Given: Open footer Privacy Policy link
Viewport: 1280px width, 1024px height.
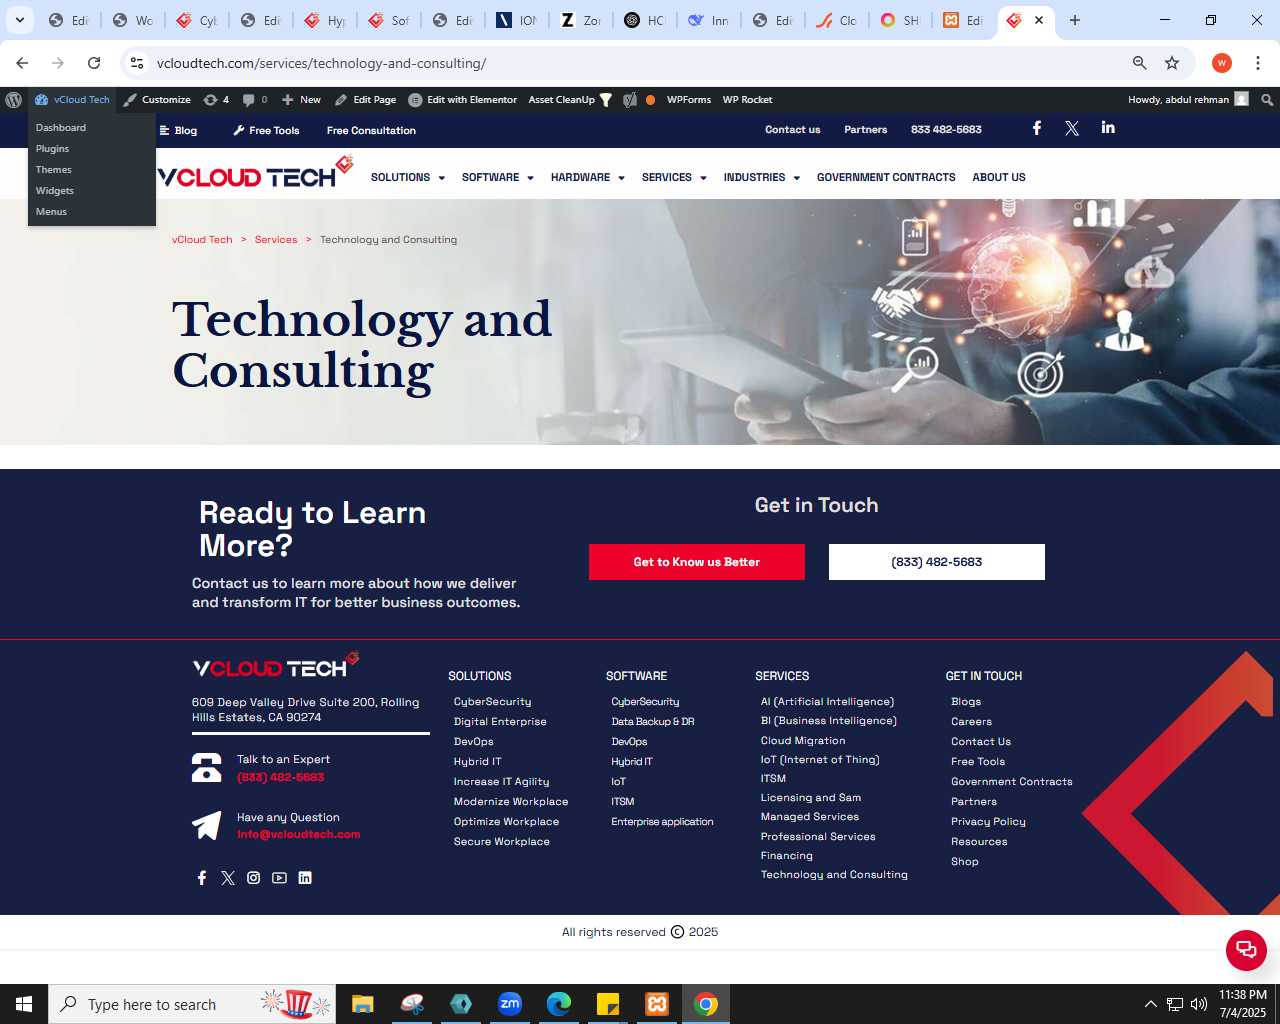Looking at the screenshot, I should click(x=988, y=822).
